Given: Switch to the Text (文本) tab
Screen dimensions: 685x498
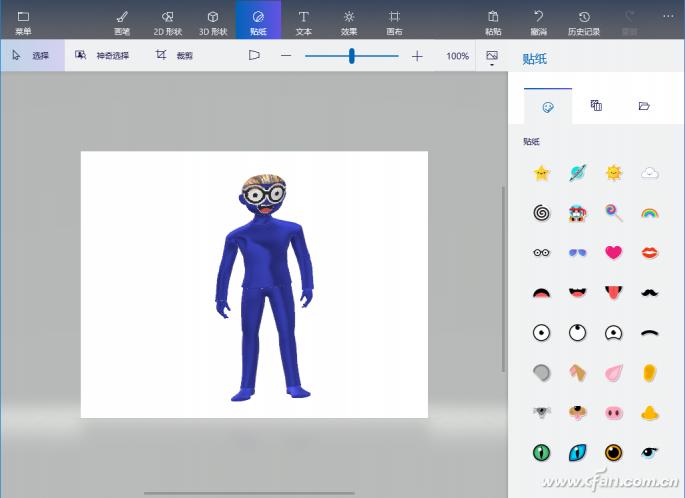Looking at the screenshot, I should click(303, 21).
